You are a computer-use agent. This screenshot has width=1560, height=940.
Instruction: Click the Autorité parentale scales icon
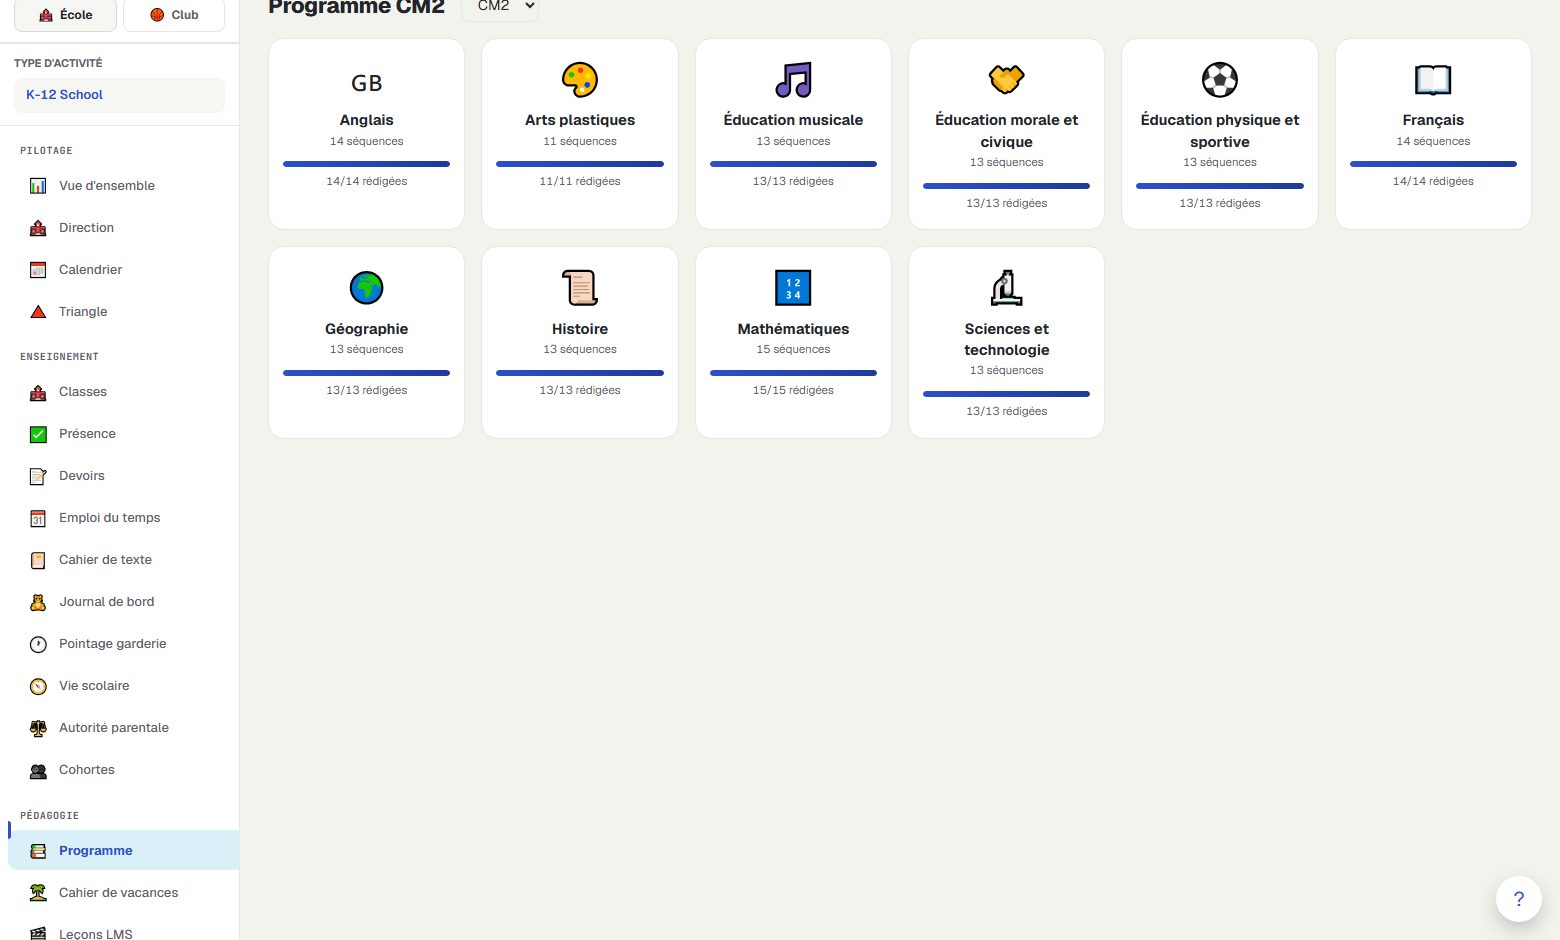(38, 728)
